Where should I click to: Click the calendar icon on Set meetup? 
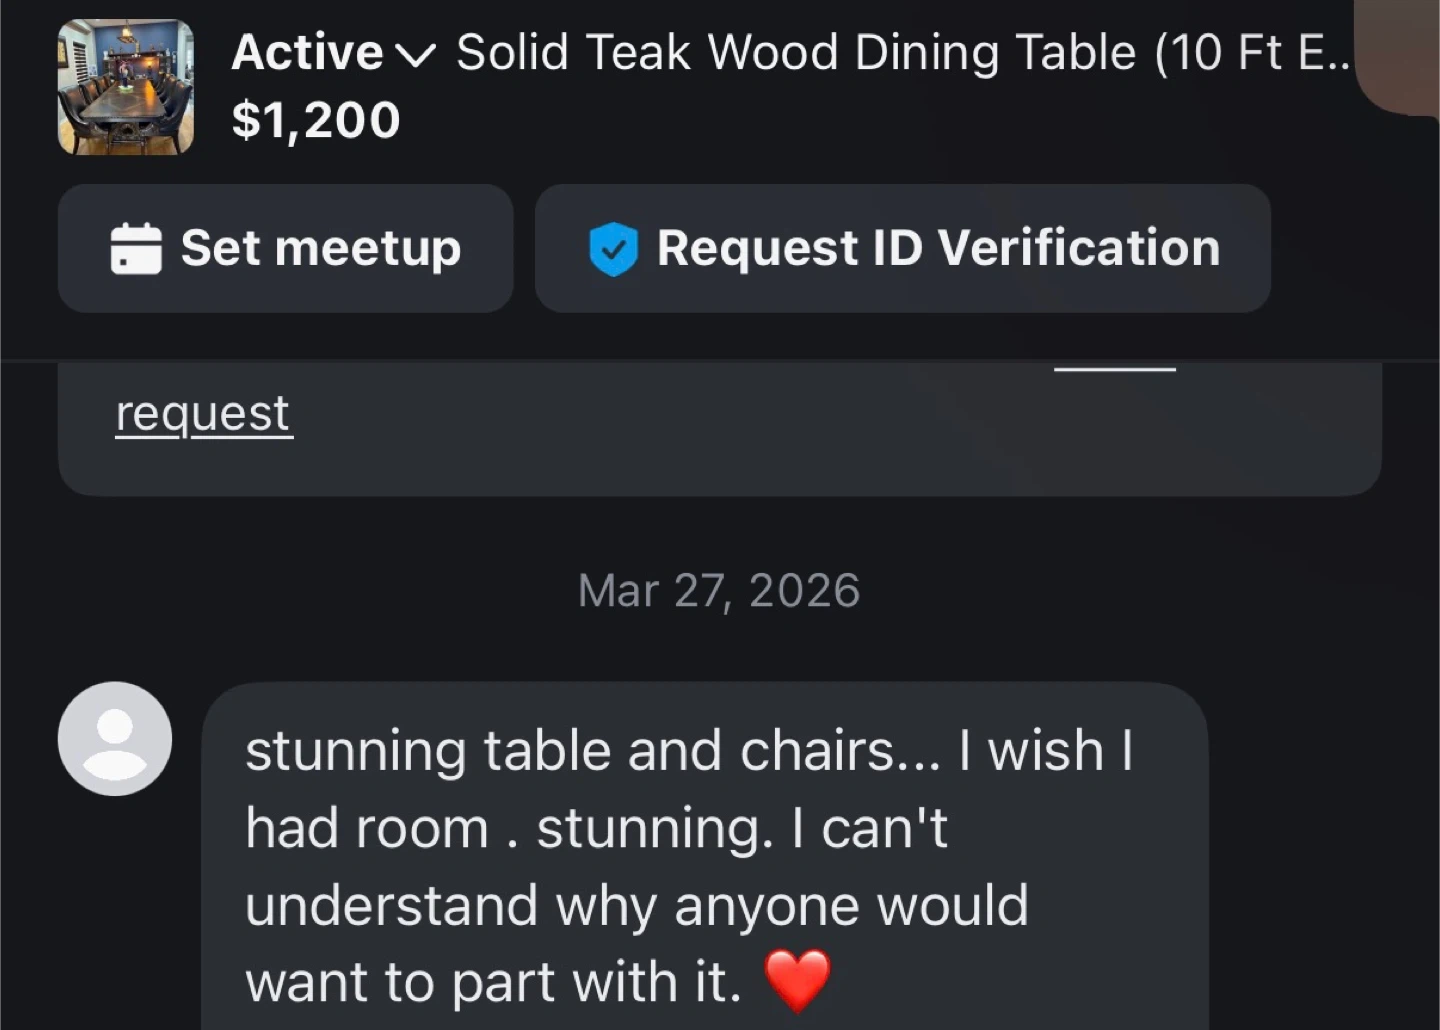135,248
